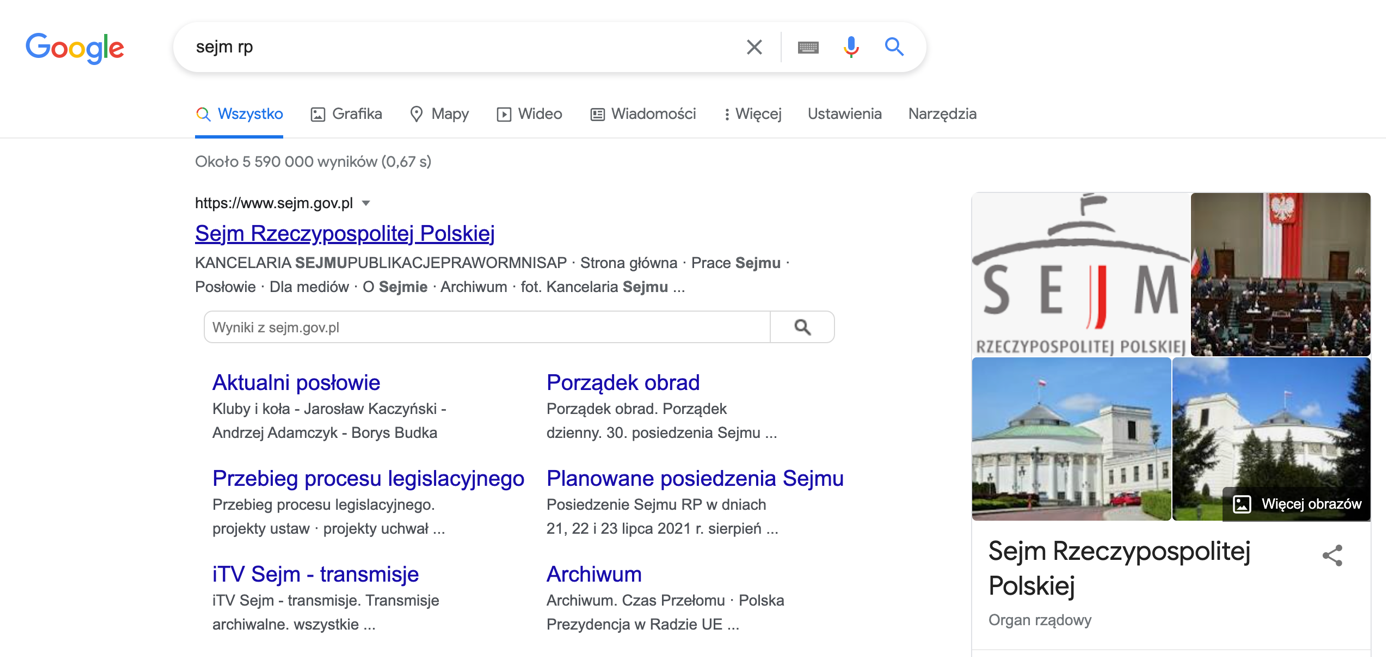Click the https://www.sejm.gov.pl URL text
The width and height of the screenshot is (1386, 657).
274,203
